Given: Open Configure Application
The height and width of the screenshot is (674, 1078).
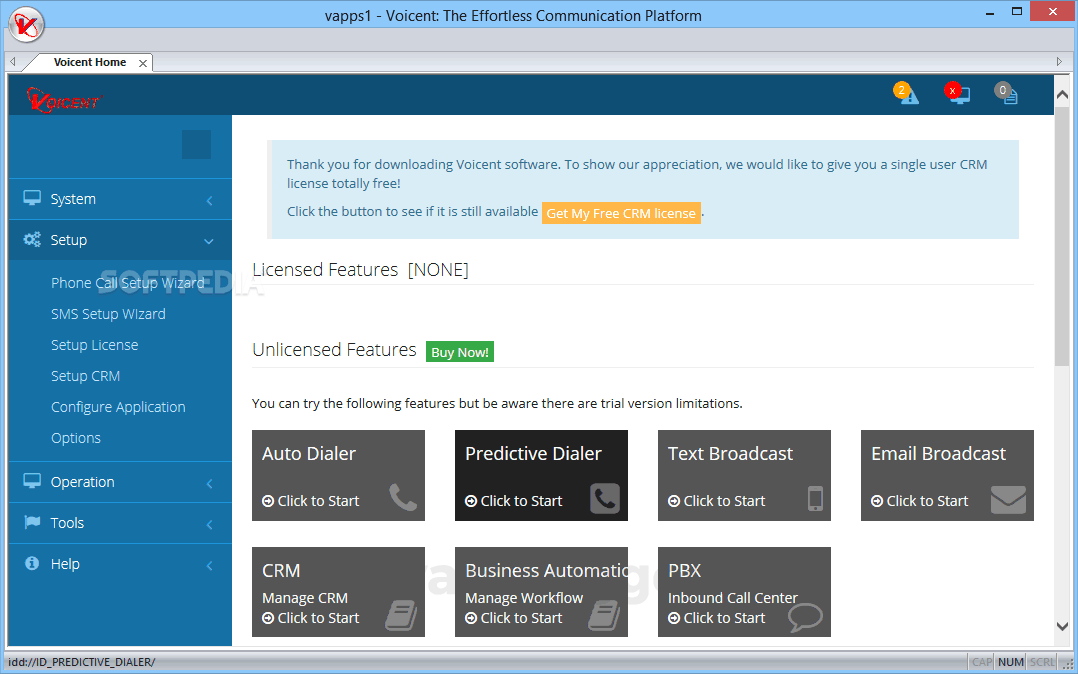Looking at the screenshot, I should pyautogui.click(x=118, y=407).
